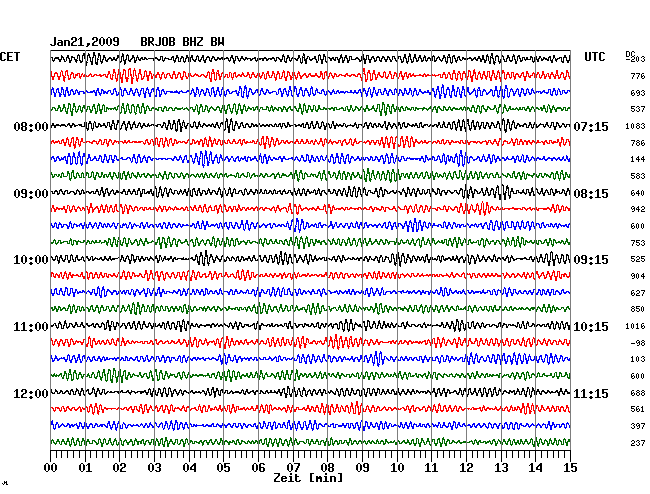Click the 10:15 UTC time label
Image resolution: width=650 pixels, height=494 pixels.
(591, 327)
